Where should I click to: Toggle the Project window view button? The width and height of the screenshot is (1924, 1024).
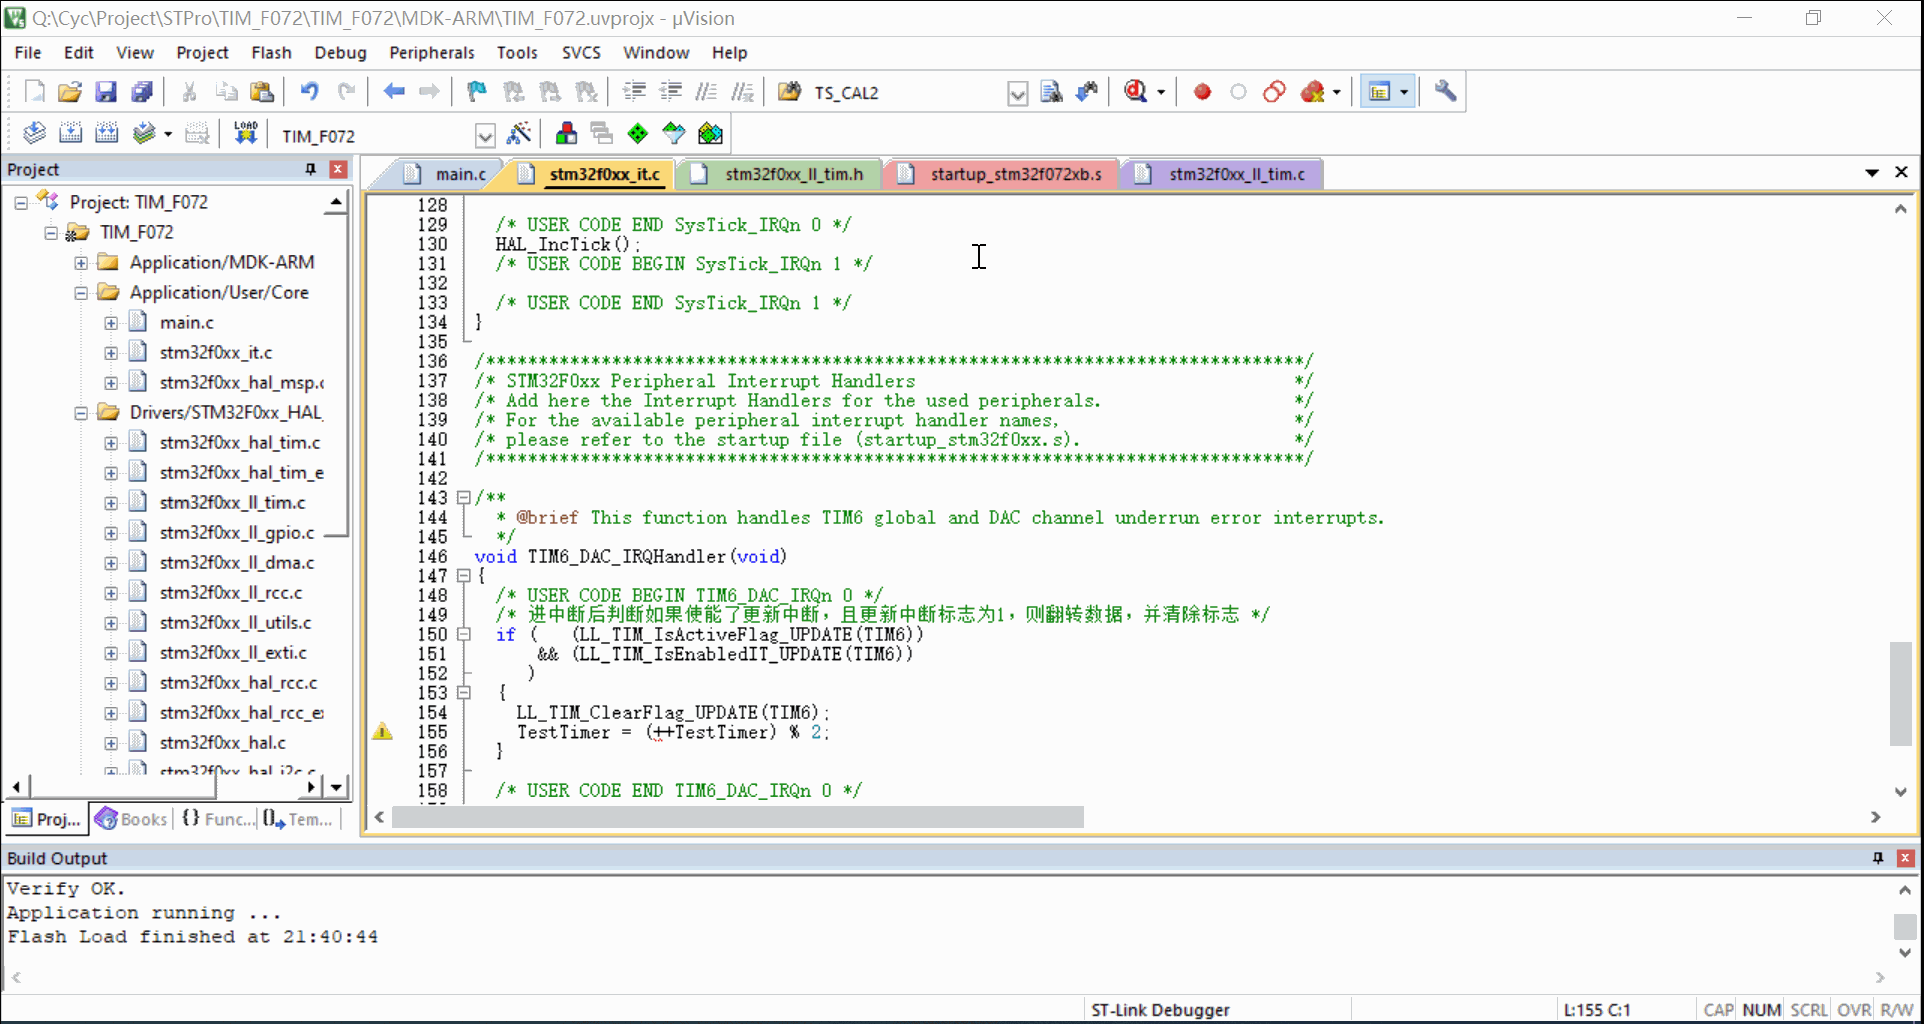(x=1379, y=92)
